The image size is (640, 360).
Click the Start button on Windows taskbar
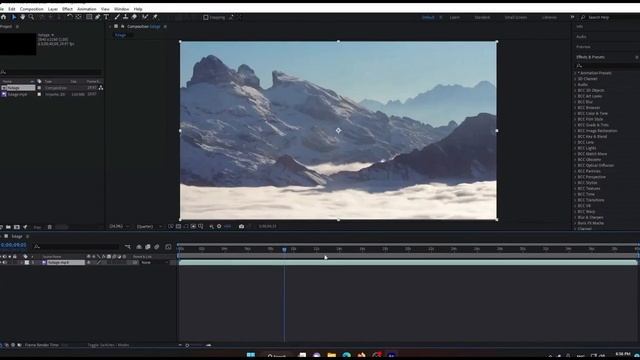coord(251,355)
